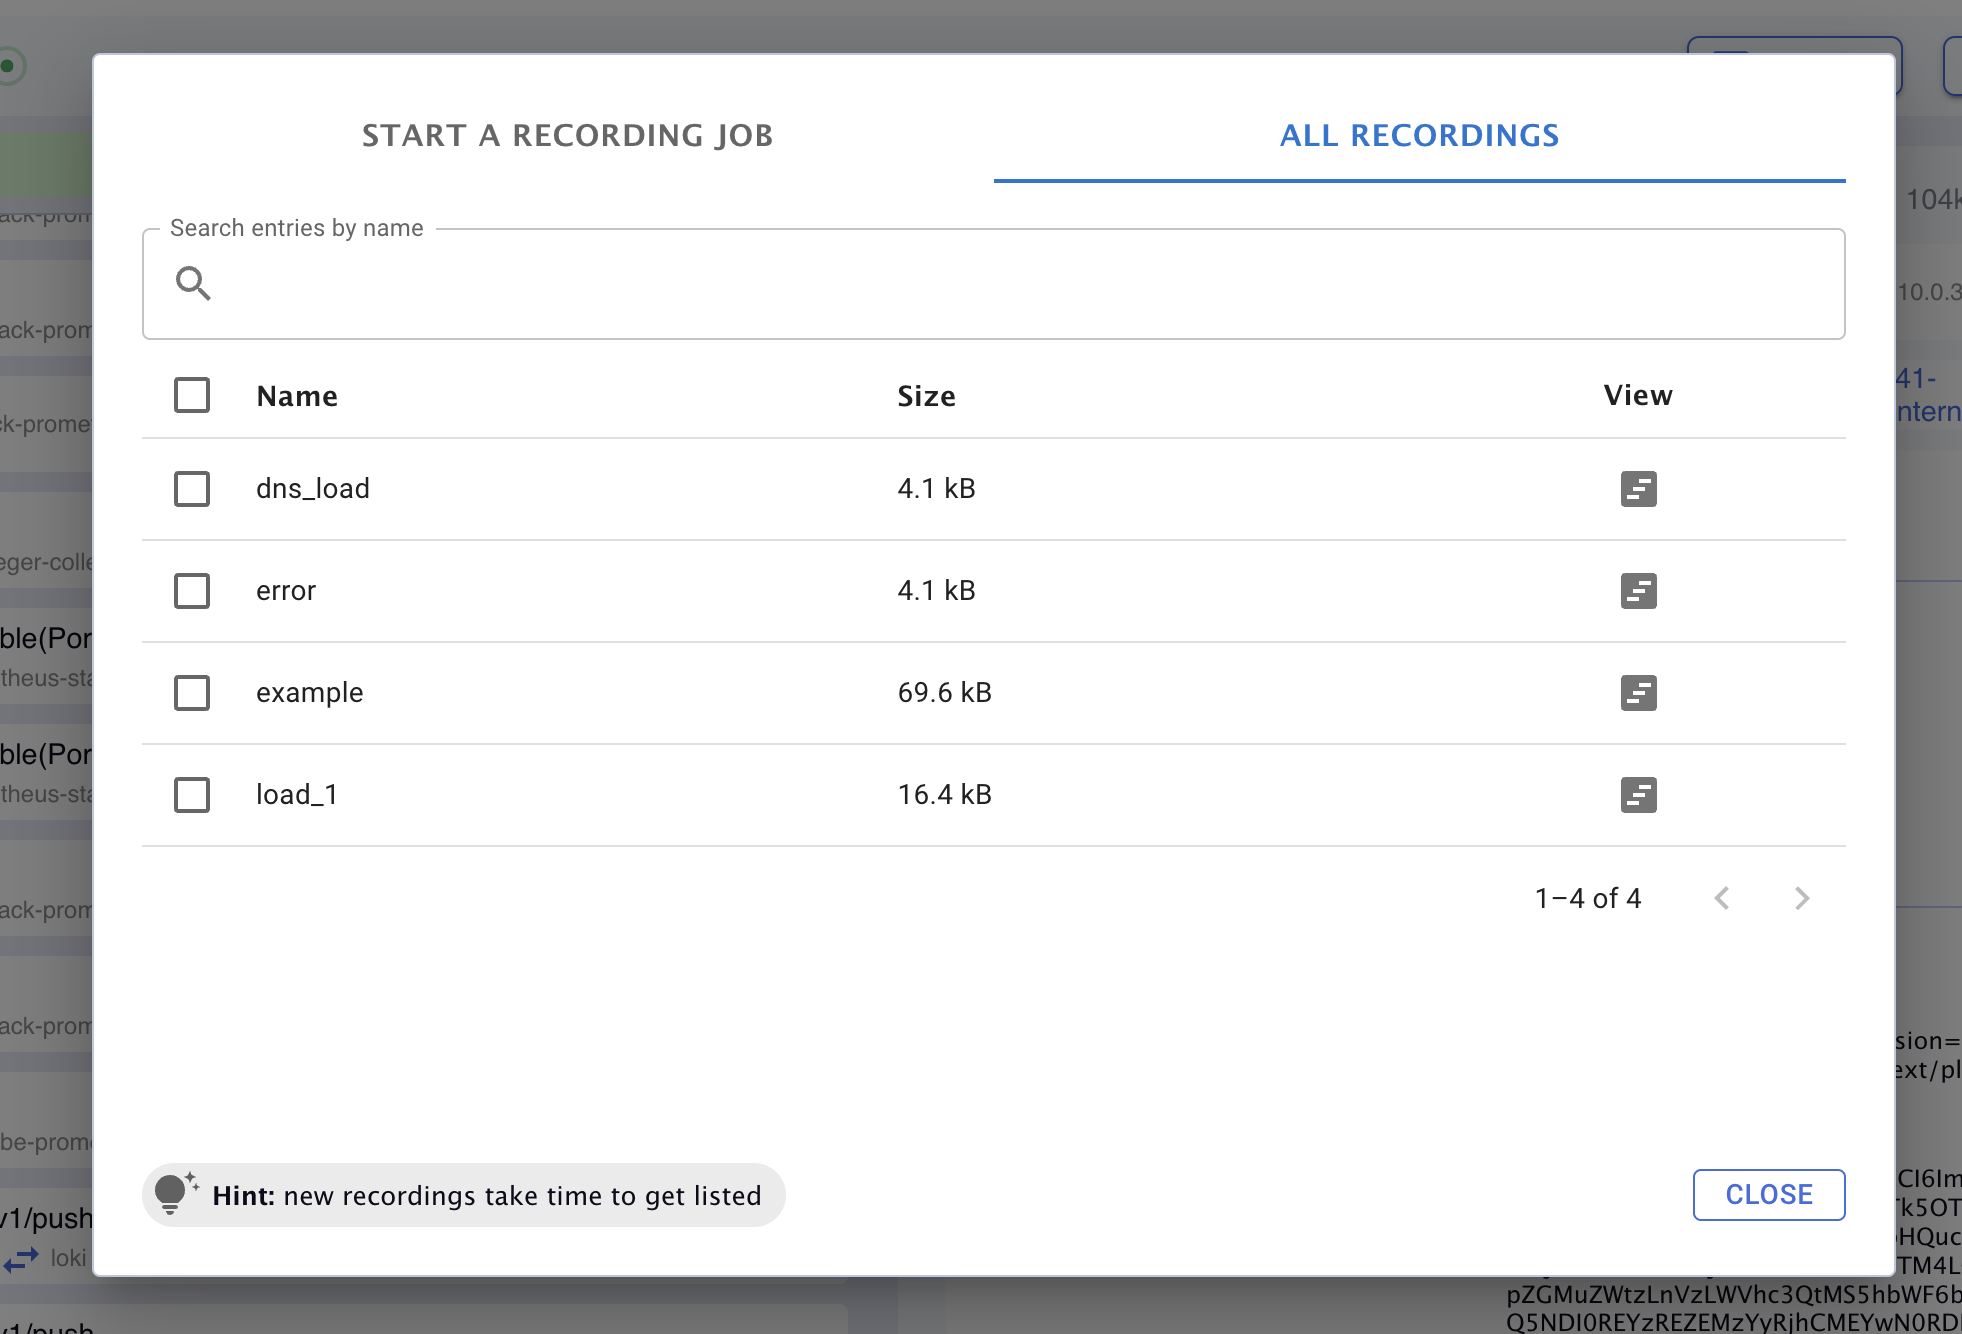View the dns_load recording details
Image resolution: width=1962 pixels, height=1334 pixels.
pyautogui.click(x=1637, y=489)
